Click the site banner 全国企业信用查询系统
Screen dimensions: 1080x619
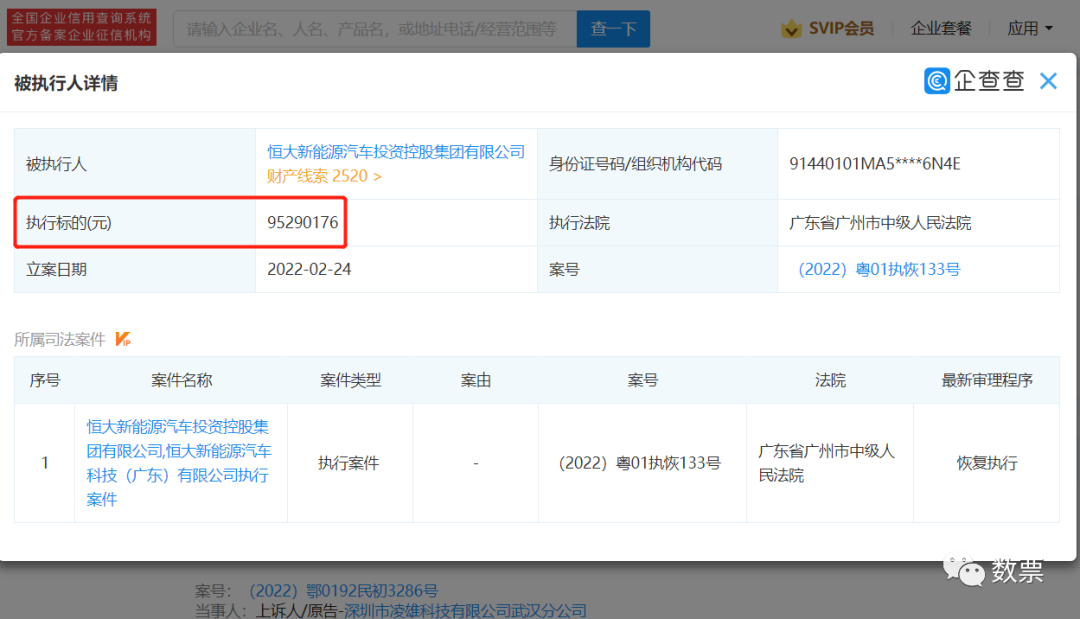[81, 27]
